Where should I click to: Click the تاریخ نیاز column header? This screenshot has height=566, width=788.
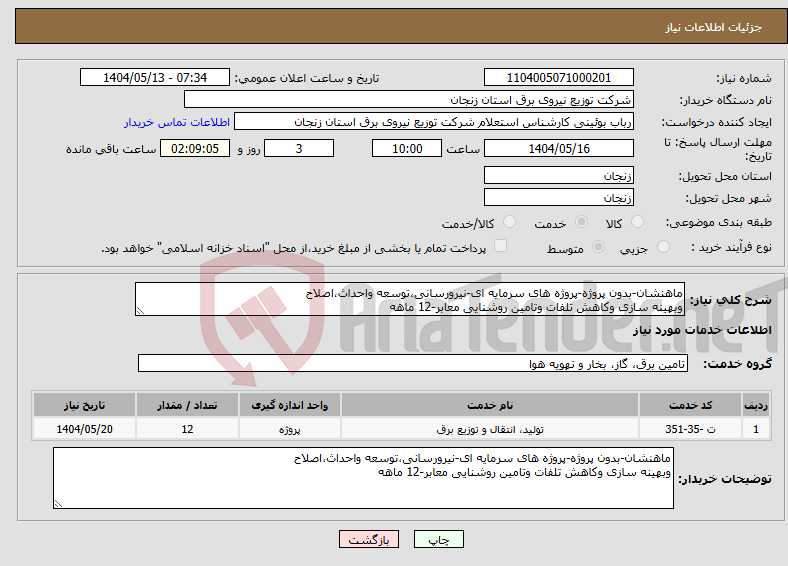coord(84,405)
